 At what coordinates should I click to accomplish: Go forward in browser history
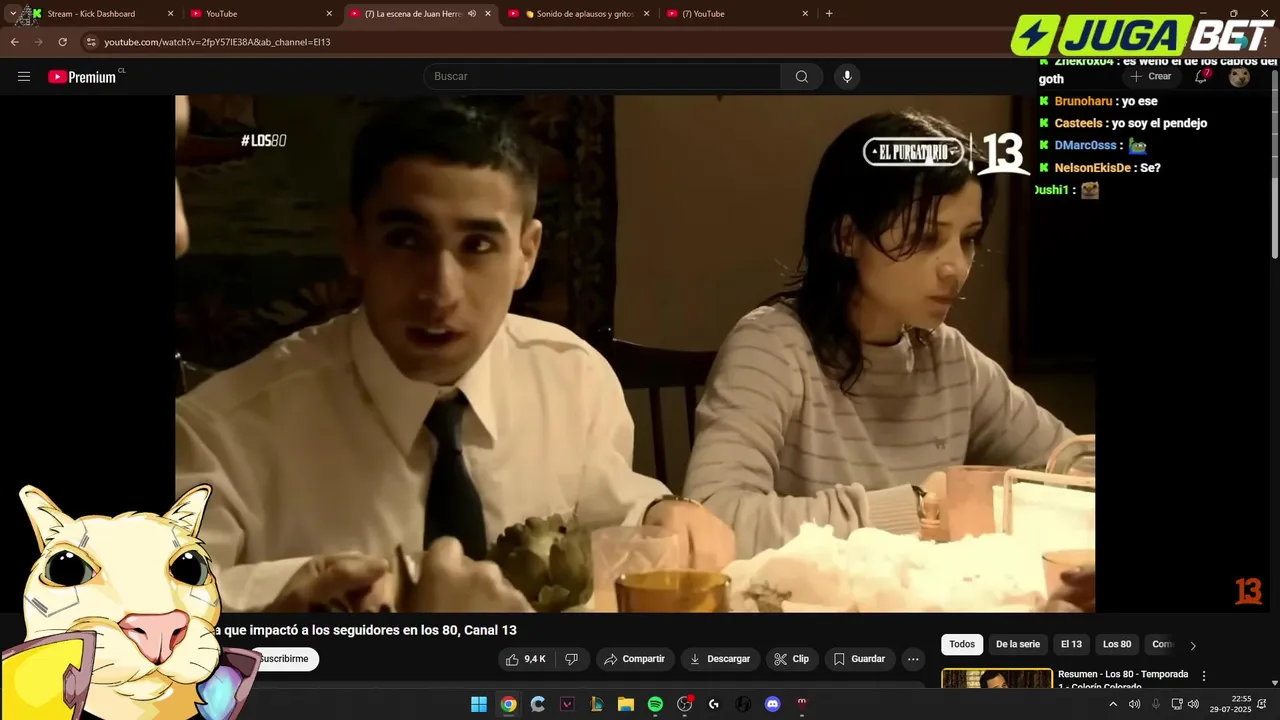38,42
